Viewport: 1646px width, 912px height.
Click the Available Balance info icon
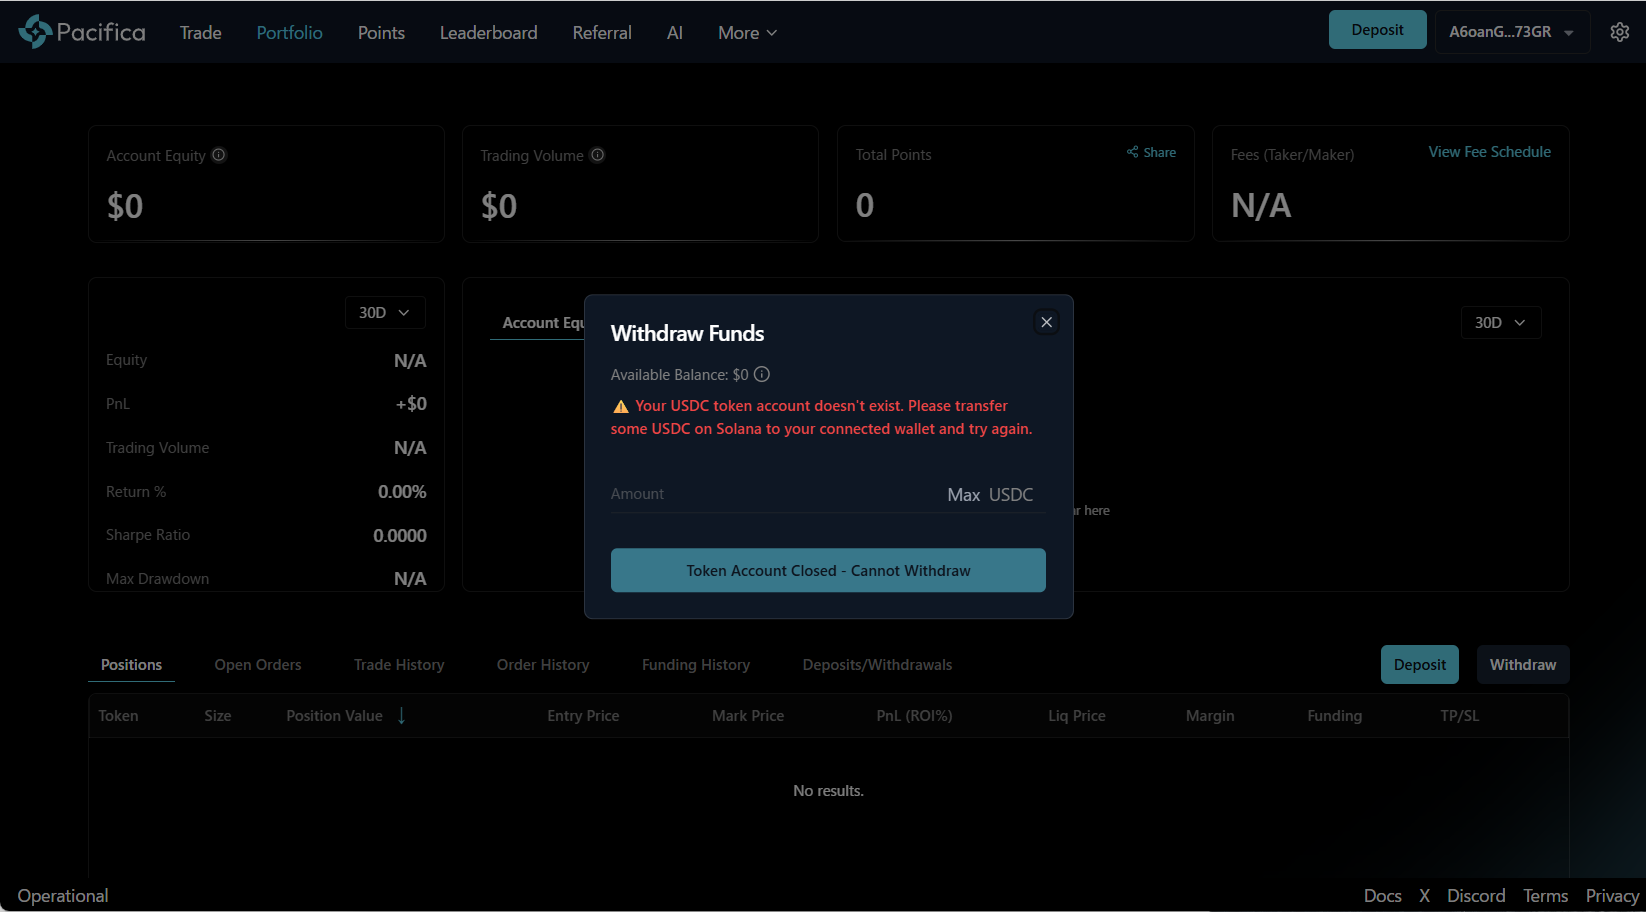(762, 375)
